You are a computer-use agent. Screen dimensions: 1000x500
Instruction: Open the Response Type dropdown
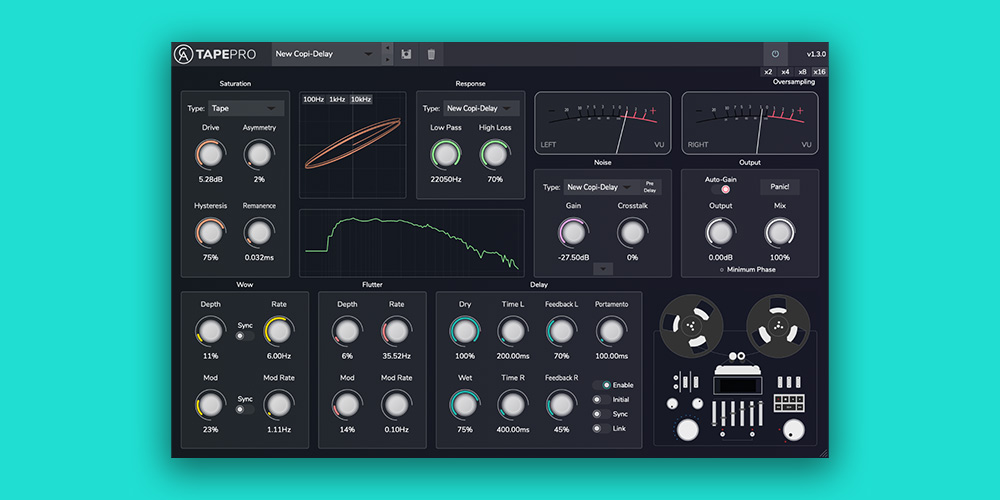click(481, 108)
